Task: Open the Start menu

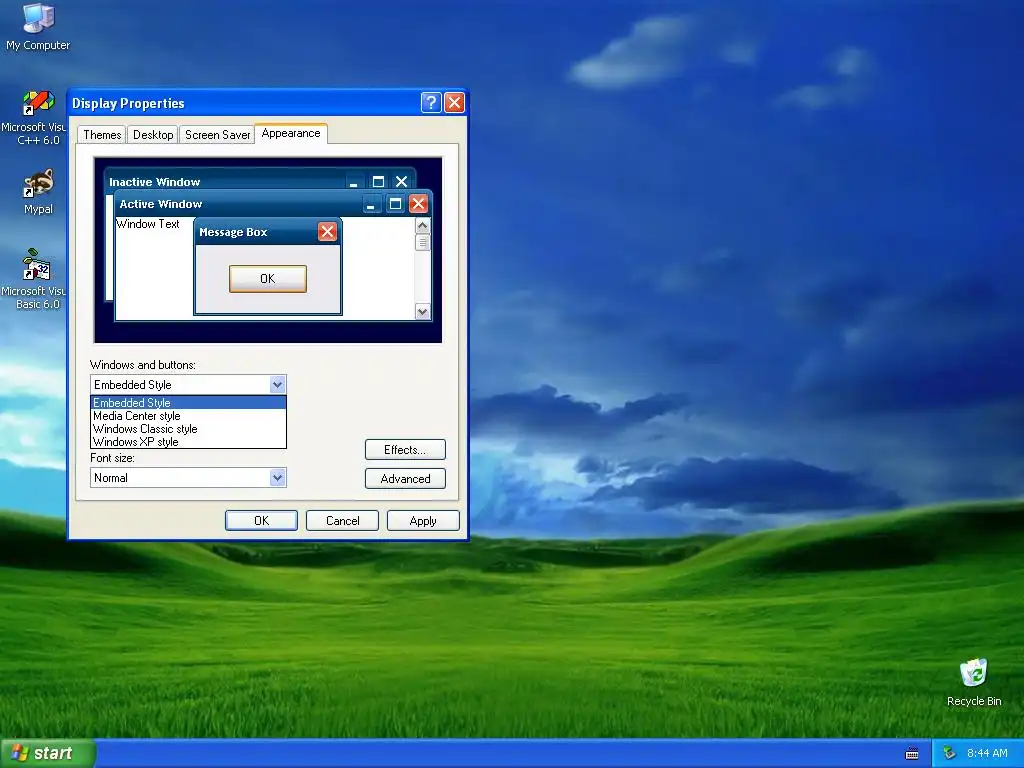Action: tap(48, 754)
